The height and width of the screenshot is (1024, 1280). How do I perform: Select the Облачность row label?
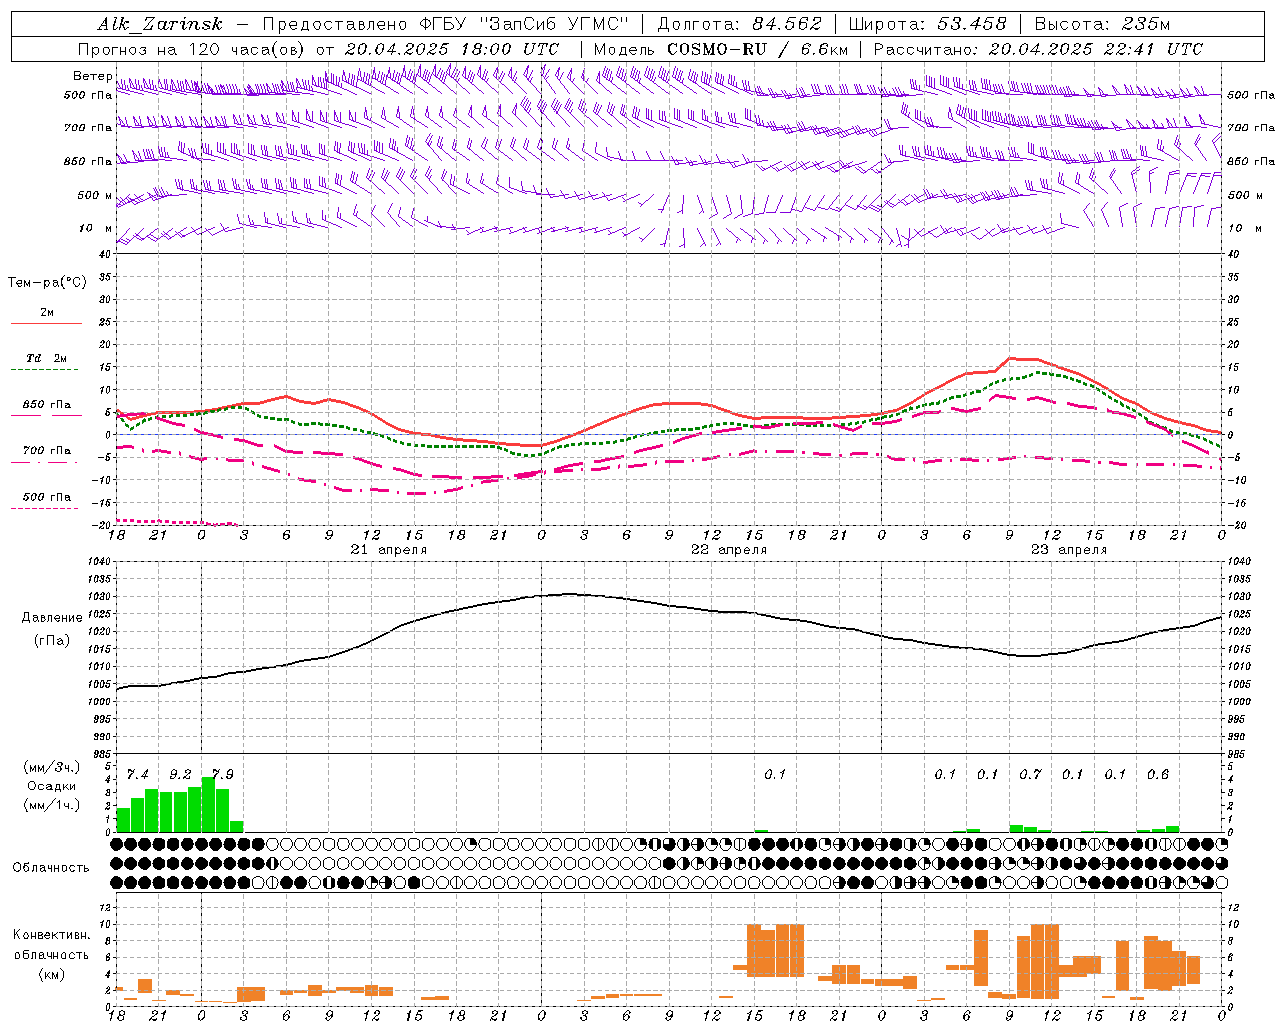pyautogui.click(x=51, y=868)
